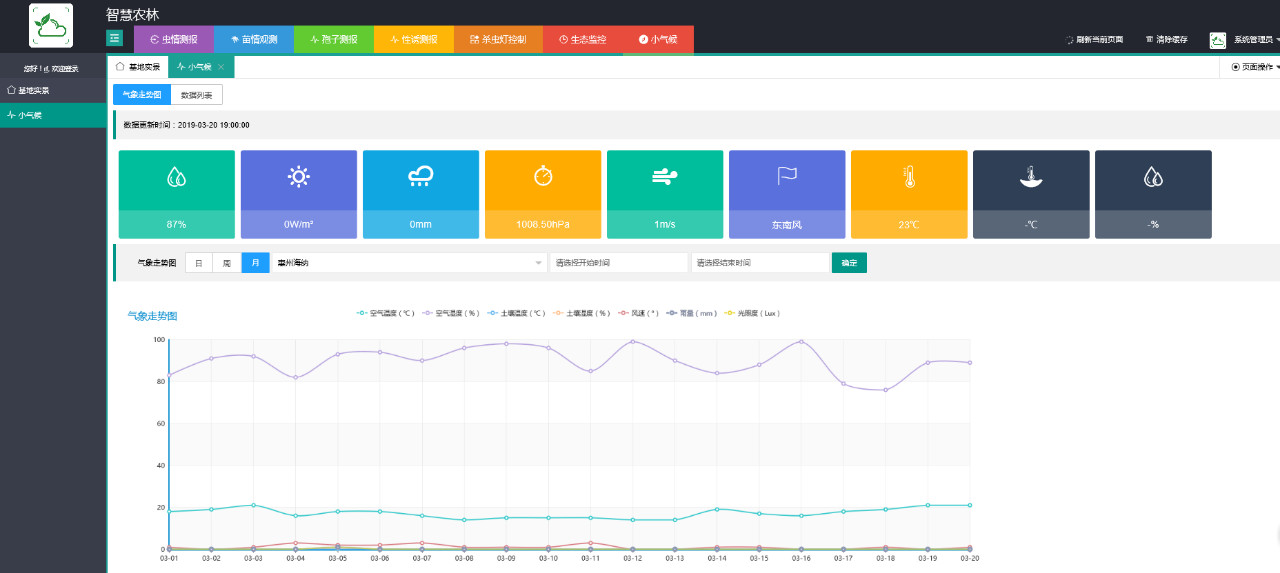Select the 小气候 top menu
This screenshot has height=573, width=1280.
[658, 39]
